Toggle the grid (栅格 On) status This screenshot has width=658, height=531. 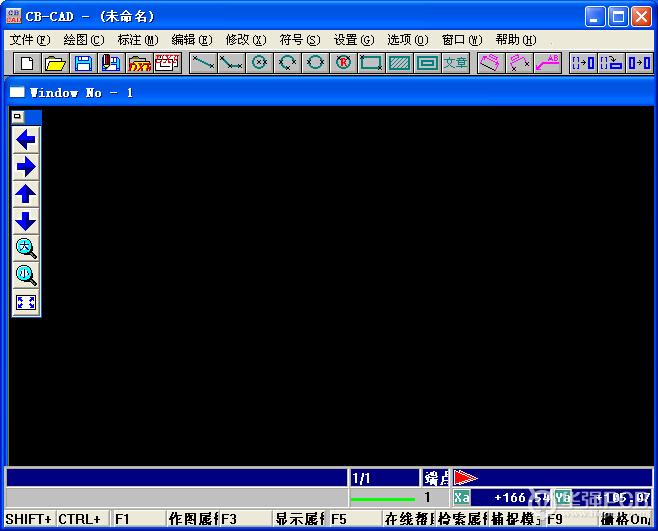coord(626,519)
